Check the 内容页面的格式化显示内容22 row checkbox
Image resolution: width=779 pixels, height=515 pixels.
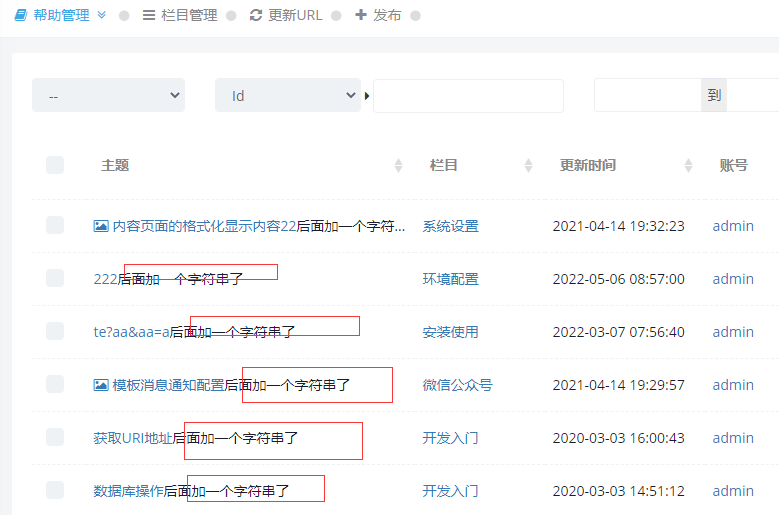click(55, 225)
